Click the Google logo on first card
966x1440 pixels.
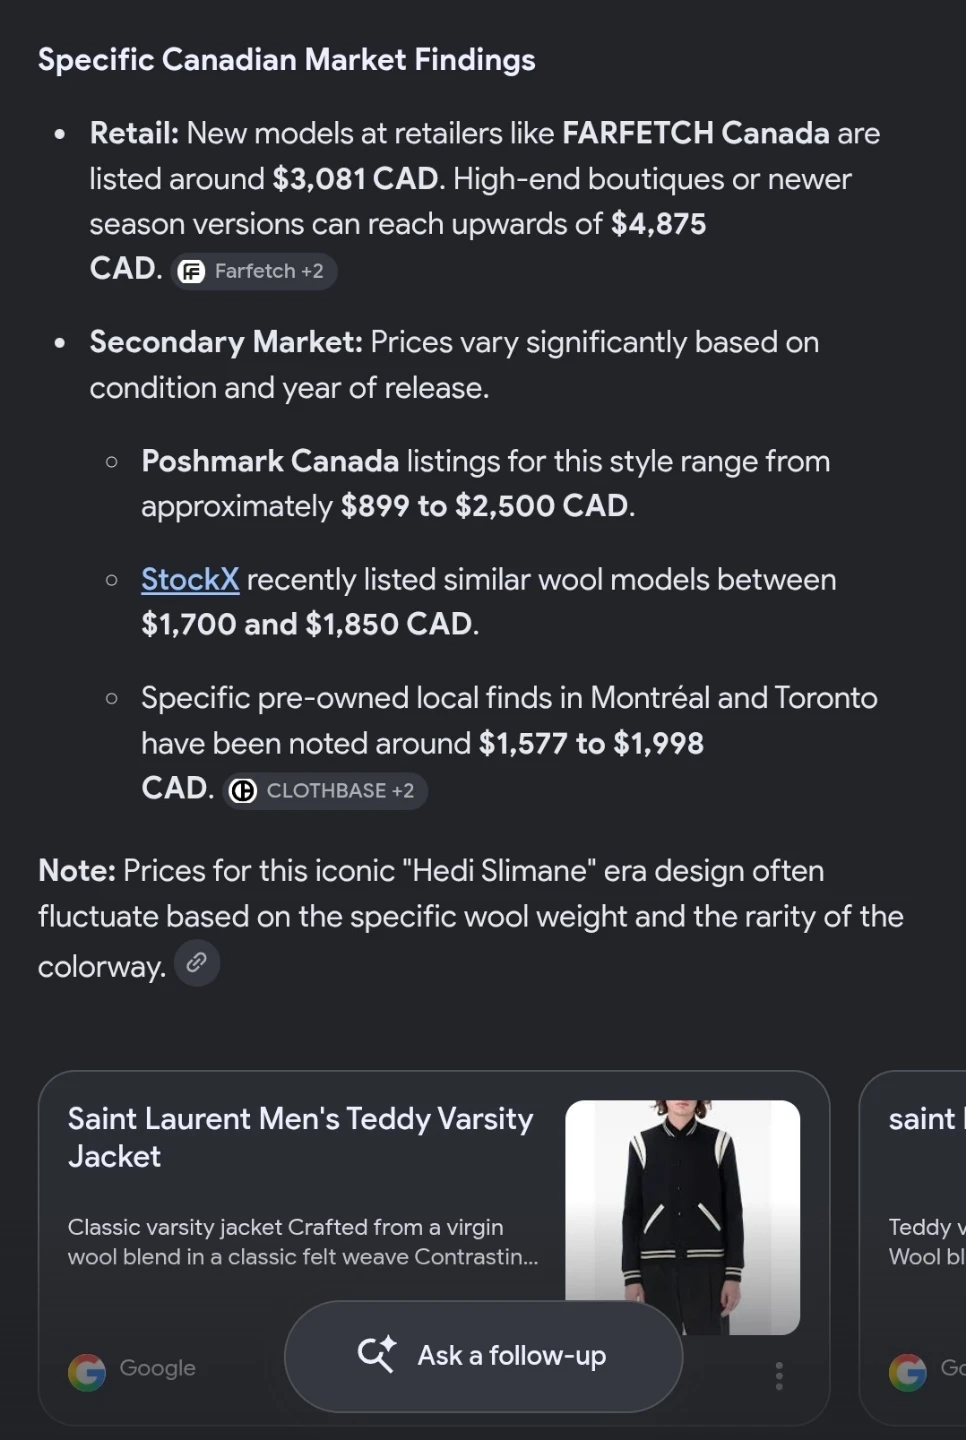pyautogui.click(x=87, y=1372)
